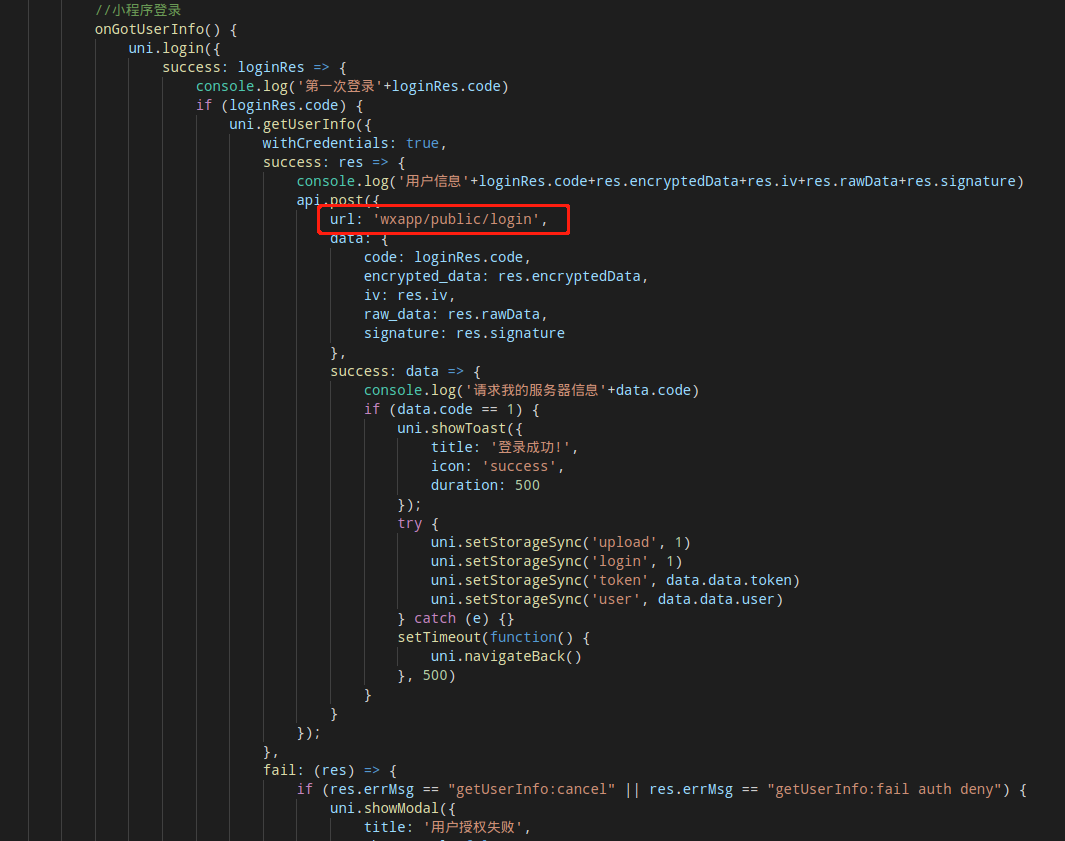Click the "icon: 'success'," line

click(x=497, y=467)
